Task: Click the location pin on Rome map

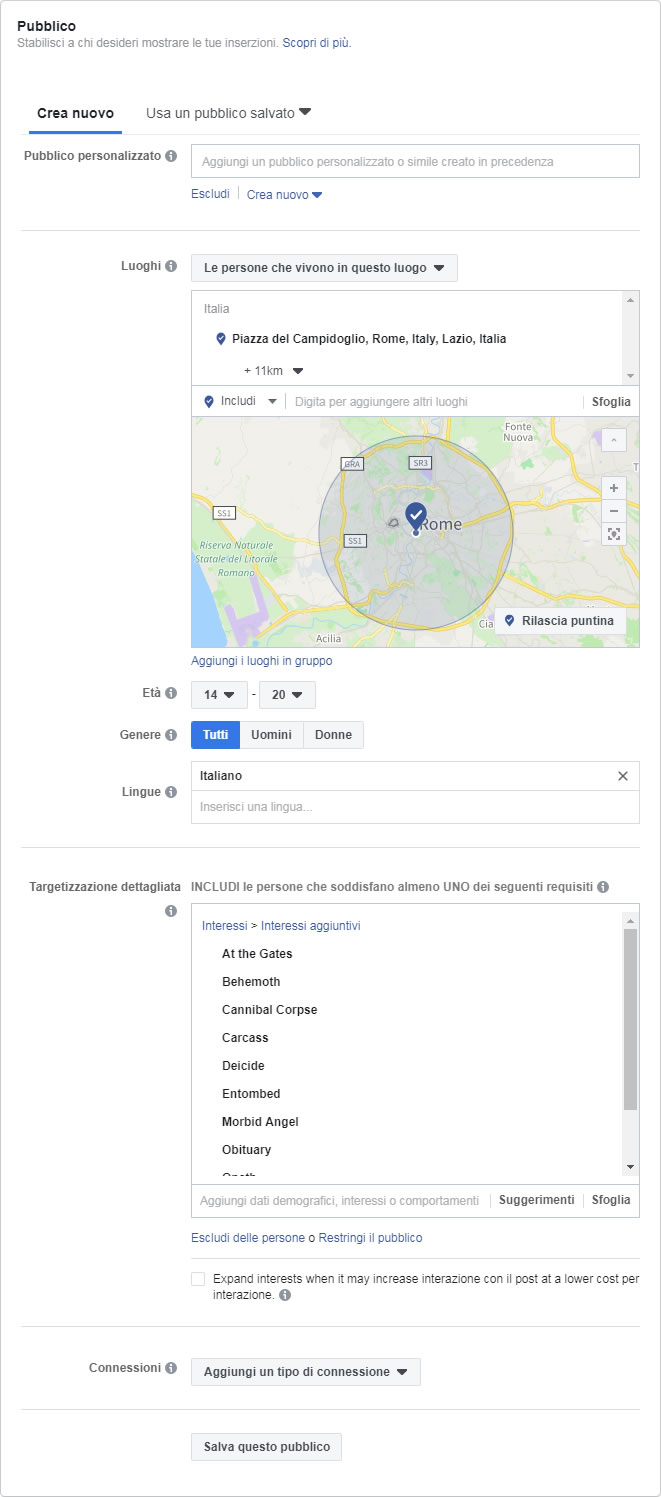Action: click(415, 517)
